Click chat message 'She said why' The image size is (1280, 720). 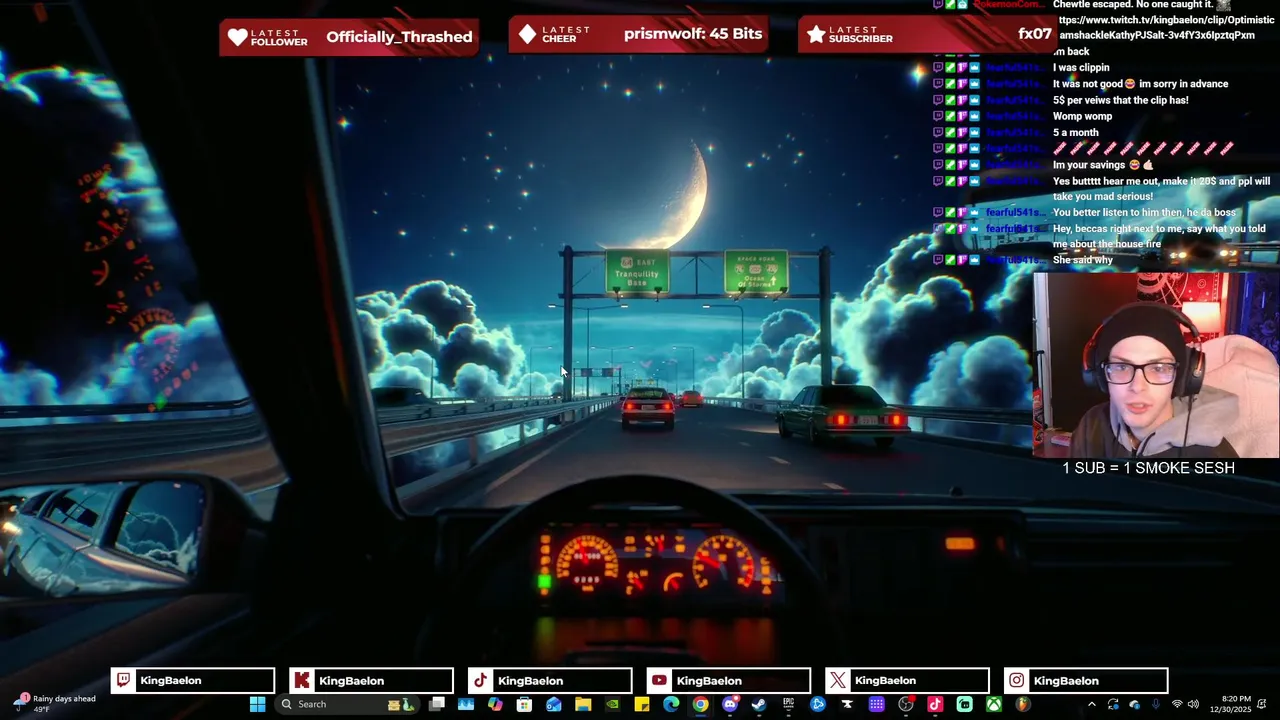(1082, 260)
